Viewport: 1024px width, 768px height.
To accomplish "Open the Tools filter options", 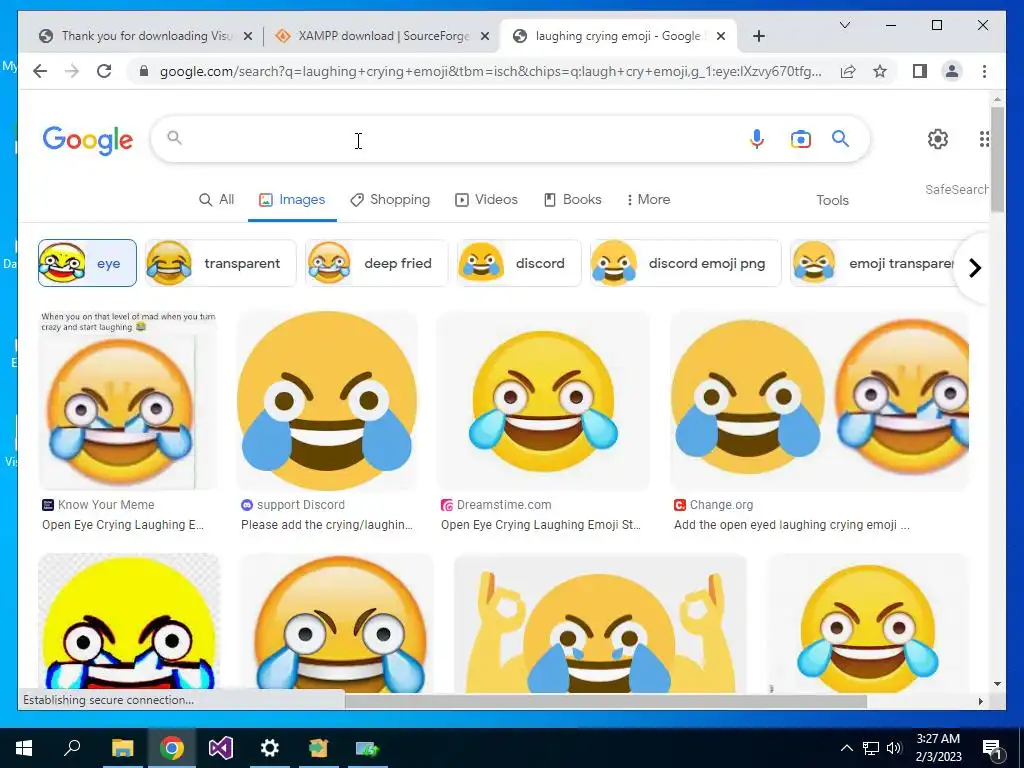I will click(x=832, y=200).
